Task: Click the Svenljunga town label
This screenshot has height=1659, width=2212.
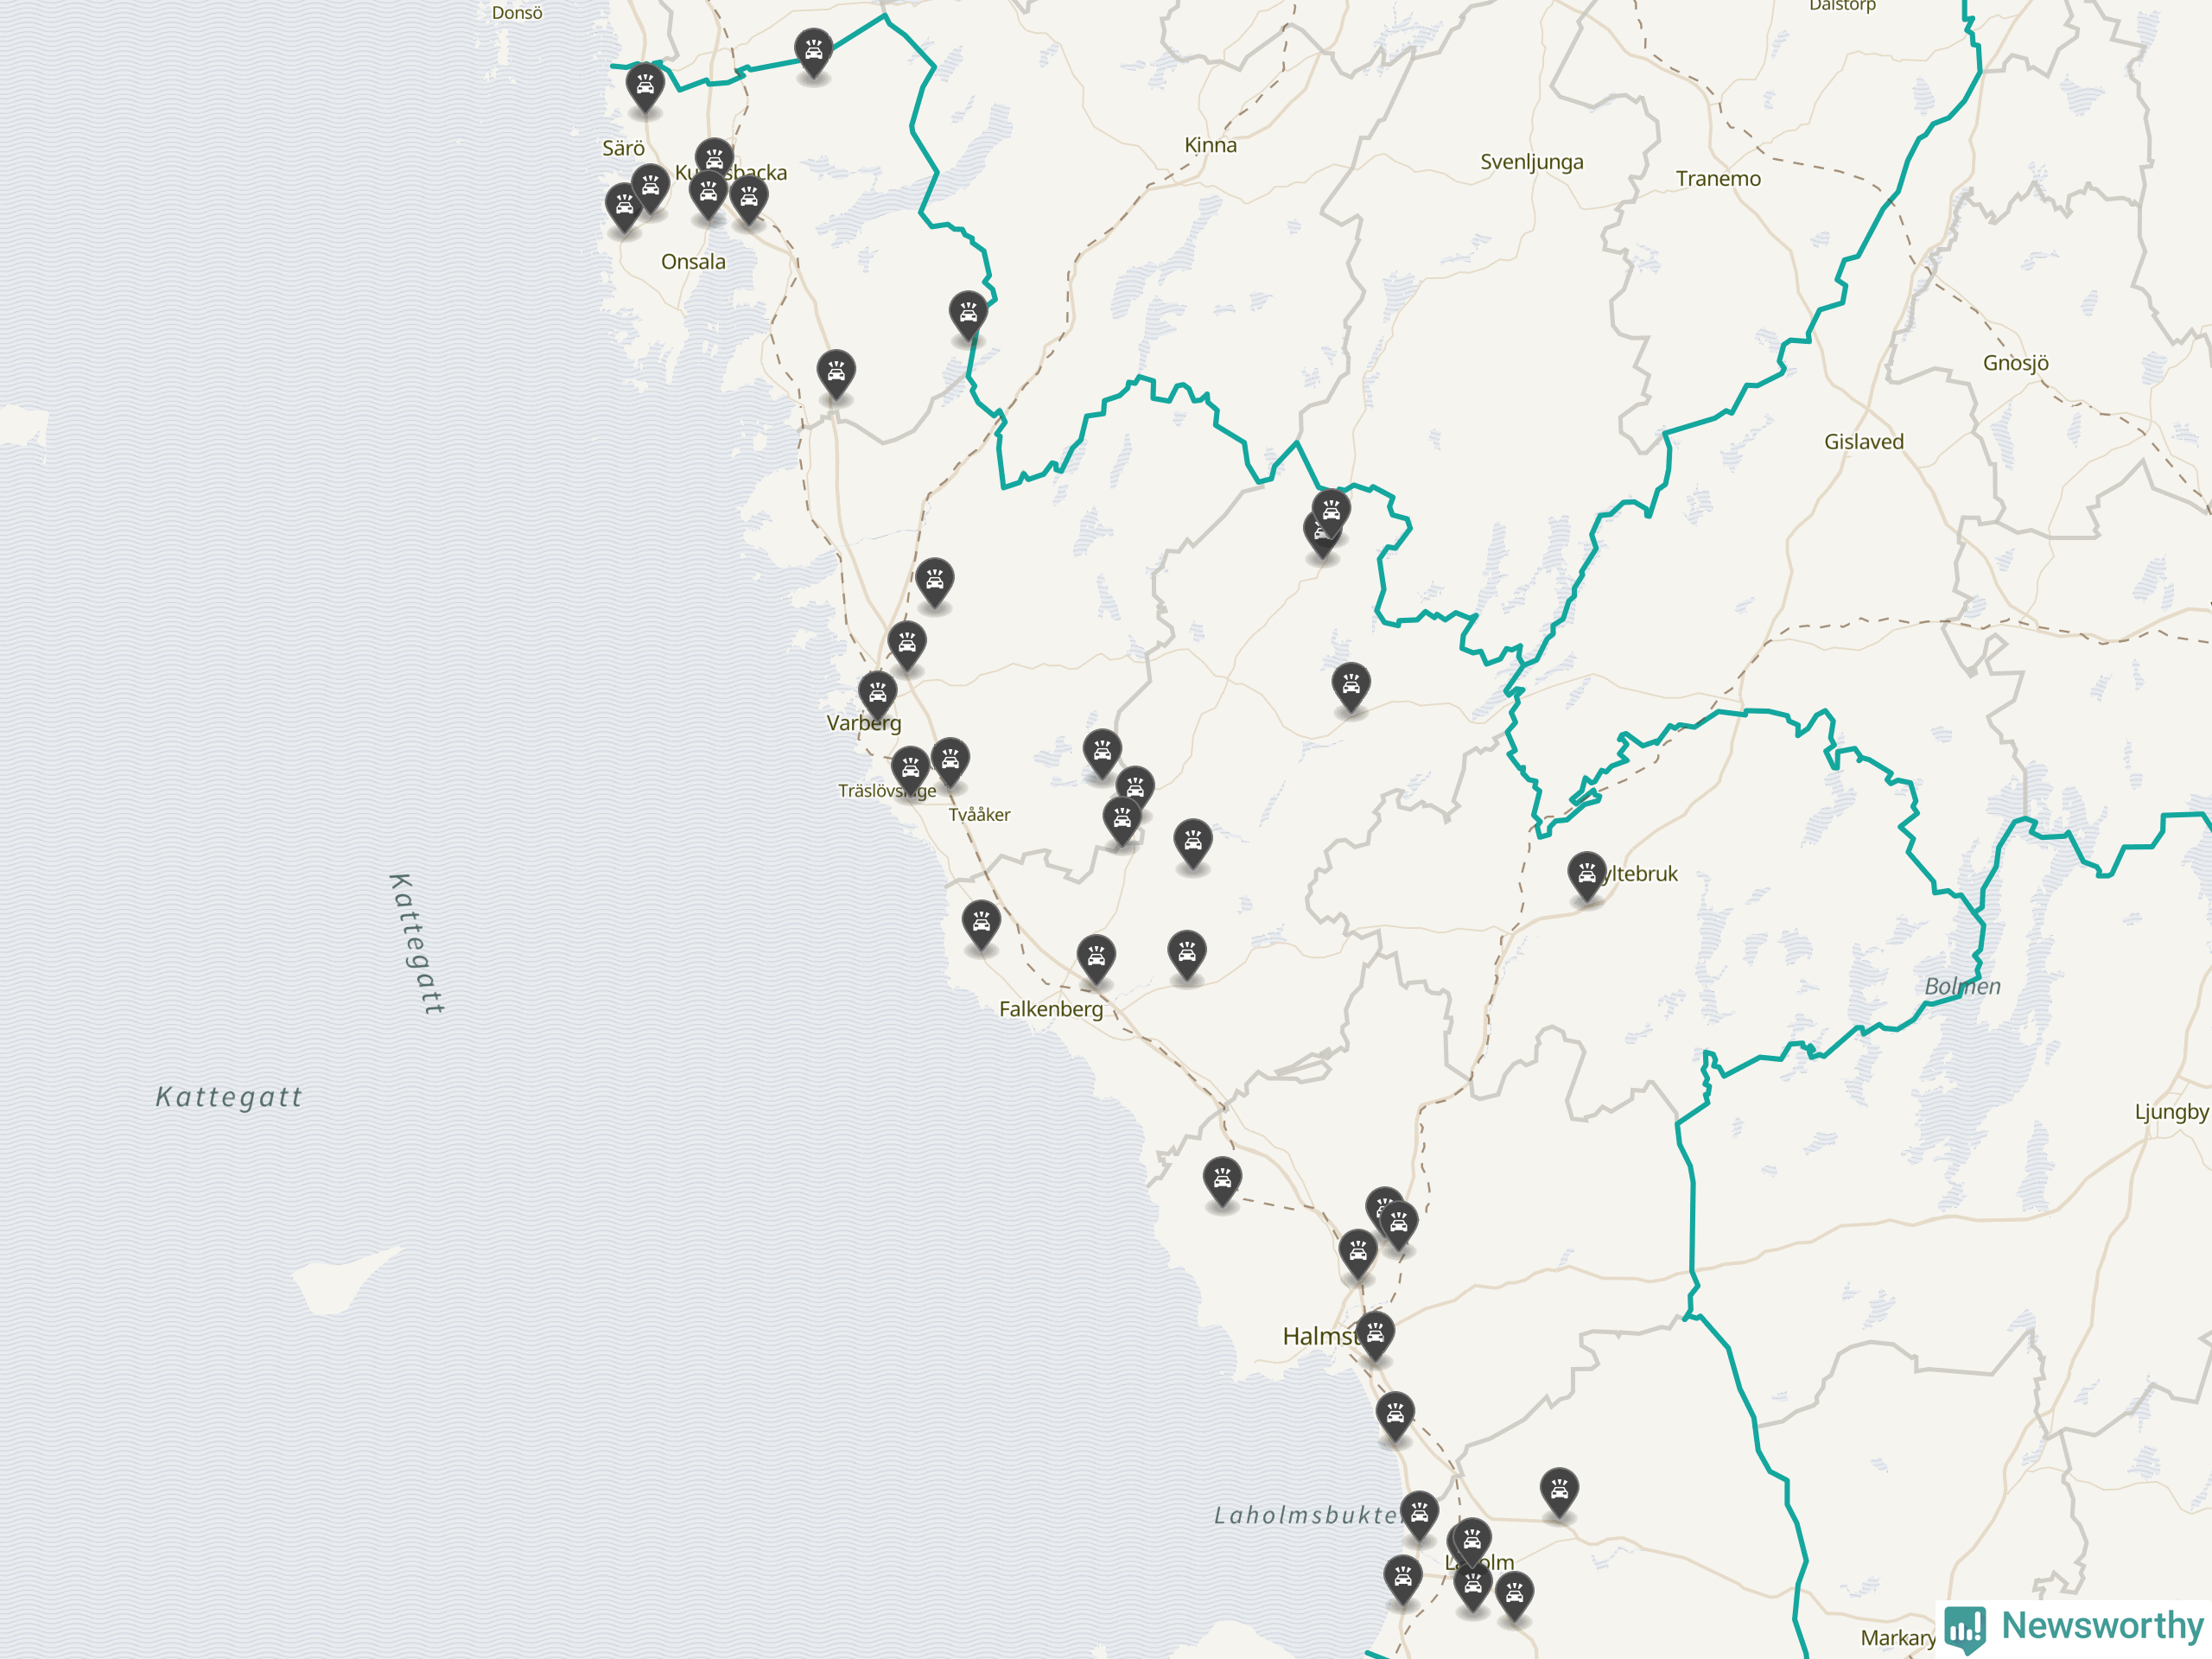Action: click(1532, 162)
